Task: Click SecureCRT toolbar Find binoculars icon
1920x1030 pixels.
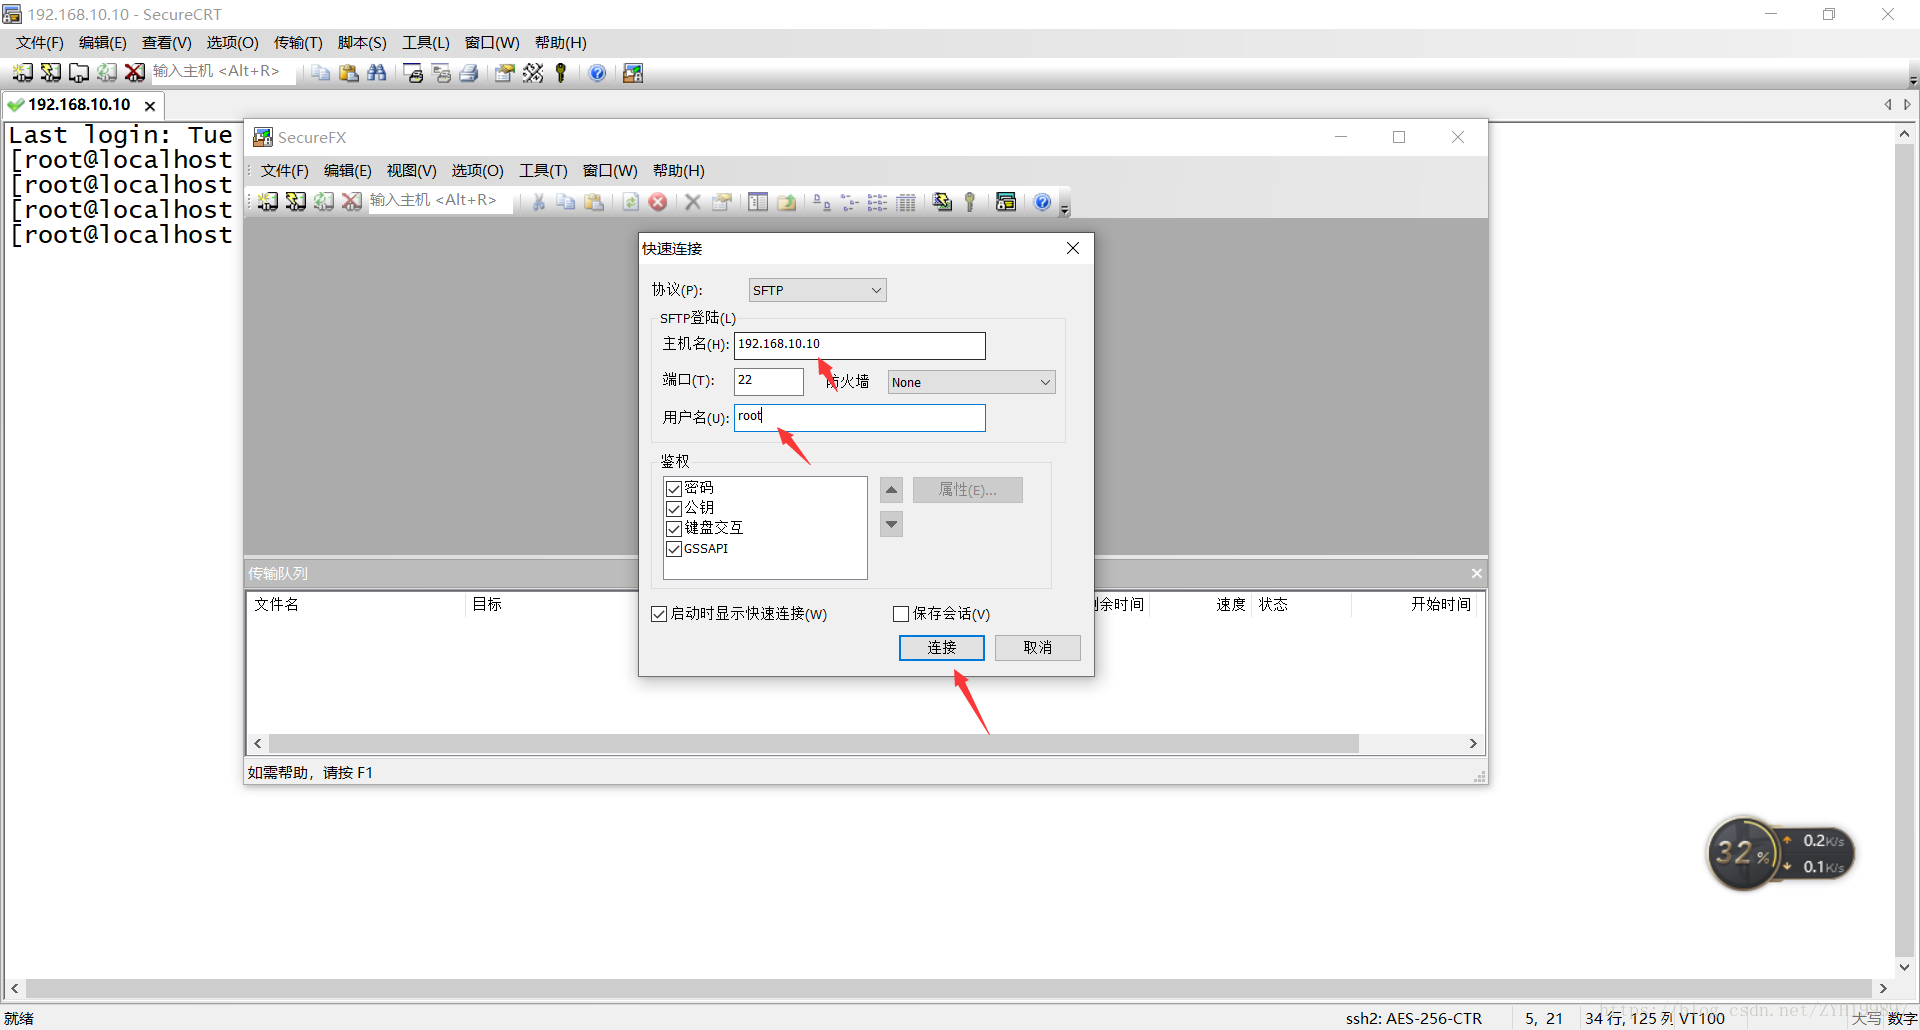Action: [376, 73]
